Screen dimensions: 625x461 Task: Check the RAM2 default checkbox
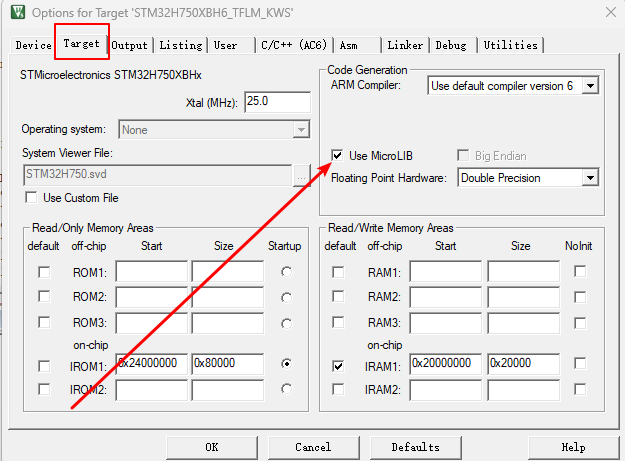(x=338, y=296)
